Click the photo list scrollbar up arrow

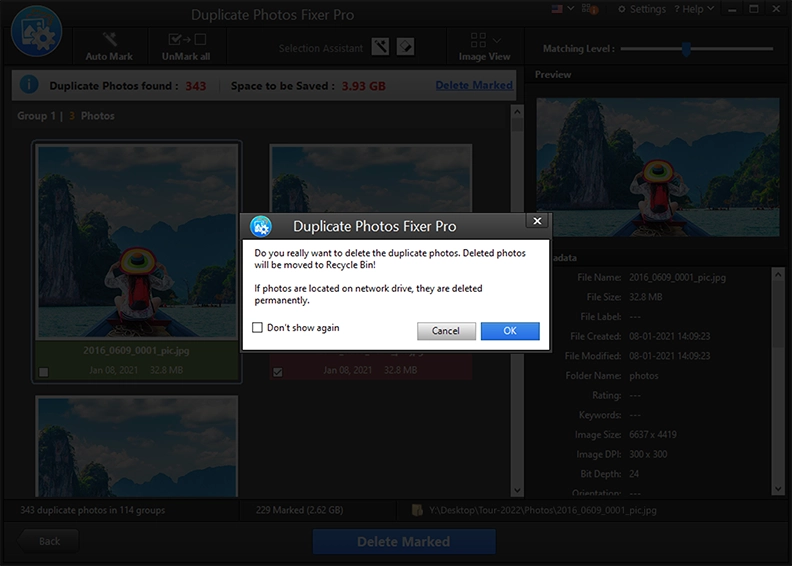tap(517, 111)
